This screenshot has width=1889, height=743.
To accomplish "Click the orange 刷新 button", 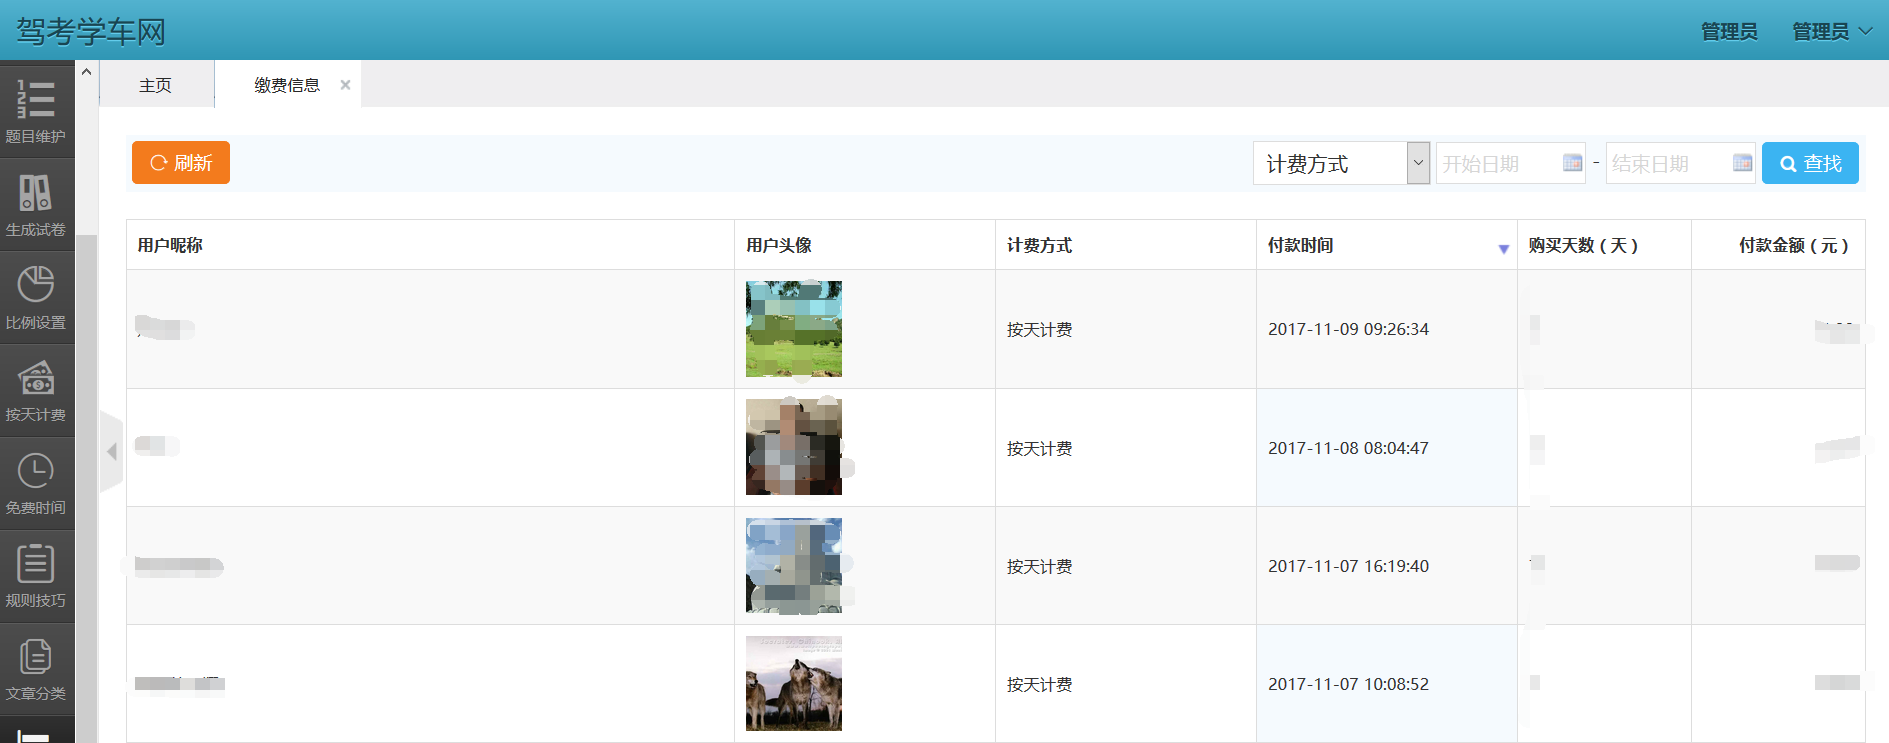I will pos(181,163).
